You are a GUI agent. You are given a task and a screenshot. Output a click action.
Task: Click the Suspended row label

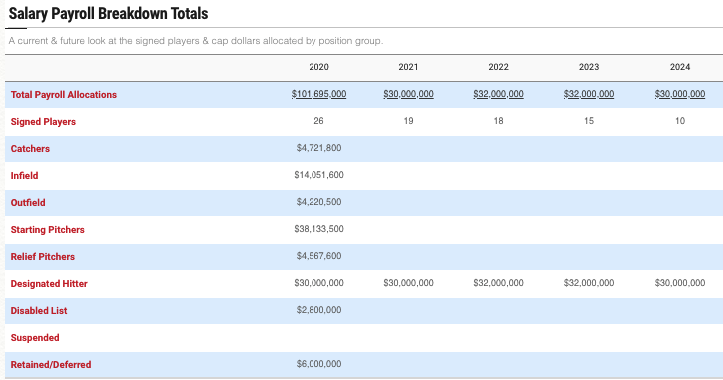35,338
